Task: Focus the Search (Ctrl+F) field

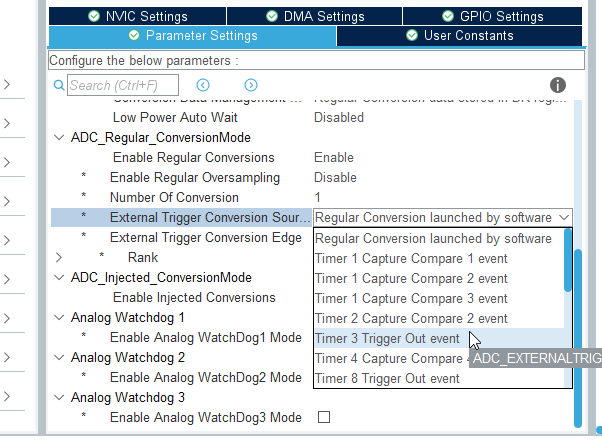Action: (x=123, y=85)
